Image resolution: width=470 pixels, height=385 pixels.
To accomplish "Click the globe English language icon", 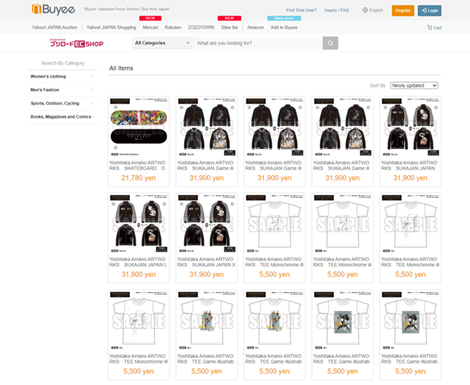I will pos(365,10).
